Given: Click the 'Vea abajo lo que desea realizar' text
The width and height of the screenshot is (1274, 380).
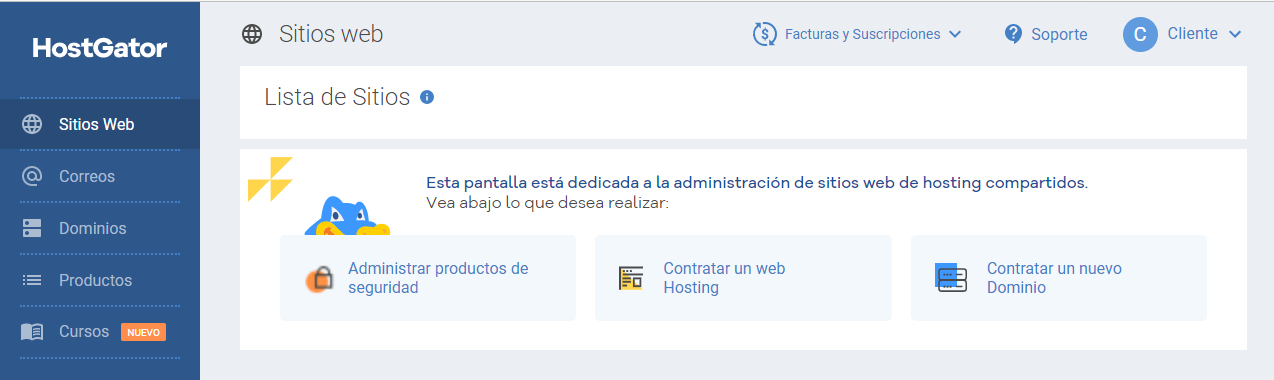Looking at the screenshot, I should [547, 203].
